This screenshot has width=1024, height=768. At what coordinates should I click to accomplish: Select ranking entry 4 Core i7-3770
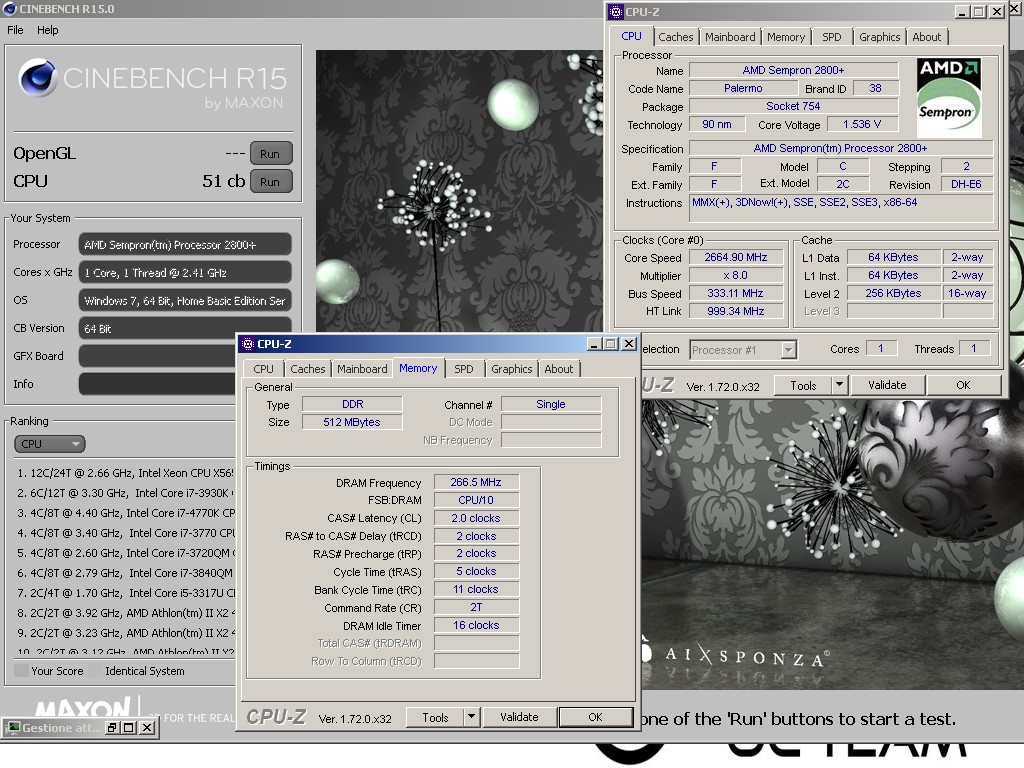click(124, 533)
